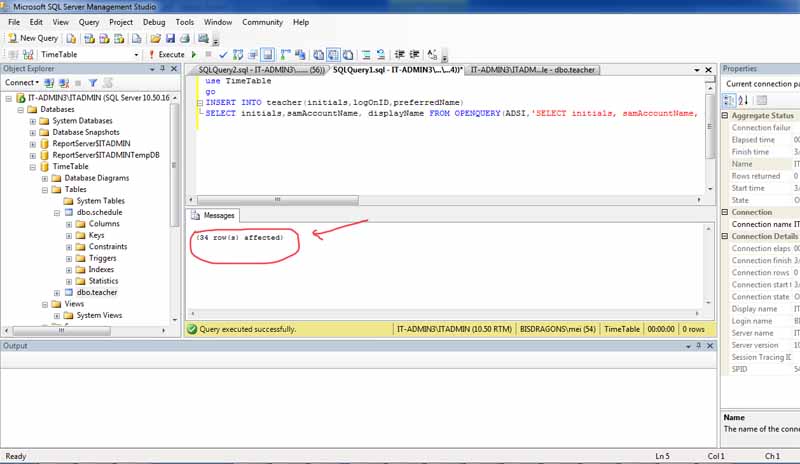Image resolution: width=800 pixels, height=464 pixels.
Task: Switch to the dbo.teacher tab
Action: point(533,70)
